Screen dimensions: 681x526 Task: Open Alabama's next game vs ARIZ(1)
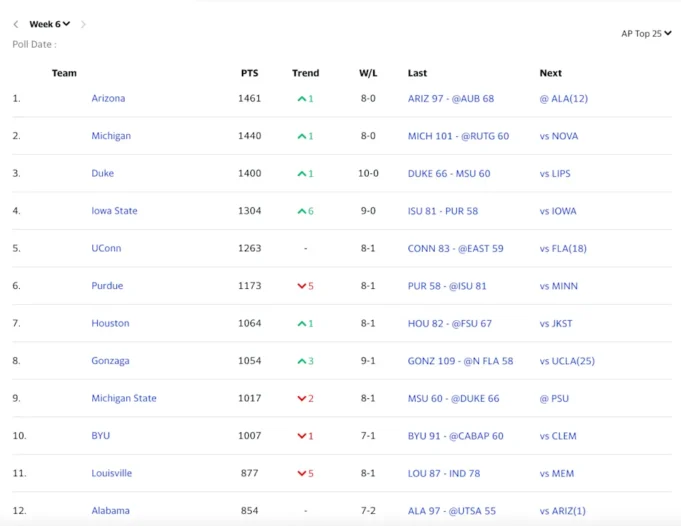pos(564,511)
